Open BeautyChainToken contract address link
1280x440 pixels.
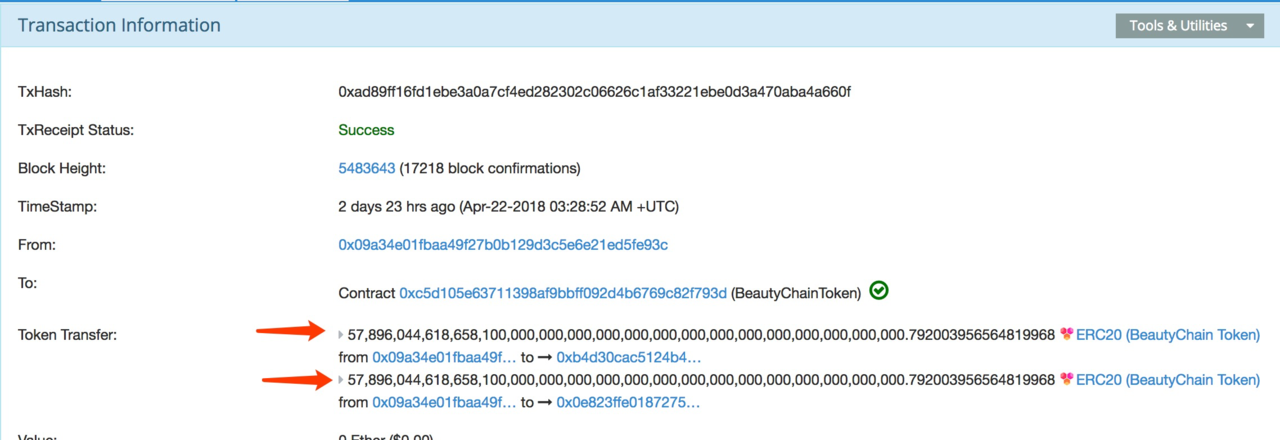pos(563,293)
